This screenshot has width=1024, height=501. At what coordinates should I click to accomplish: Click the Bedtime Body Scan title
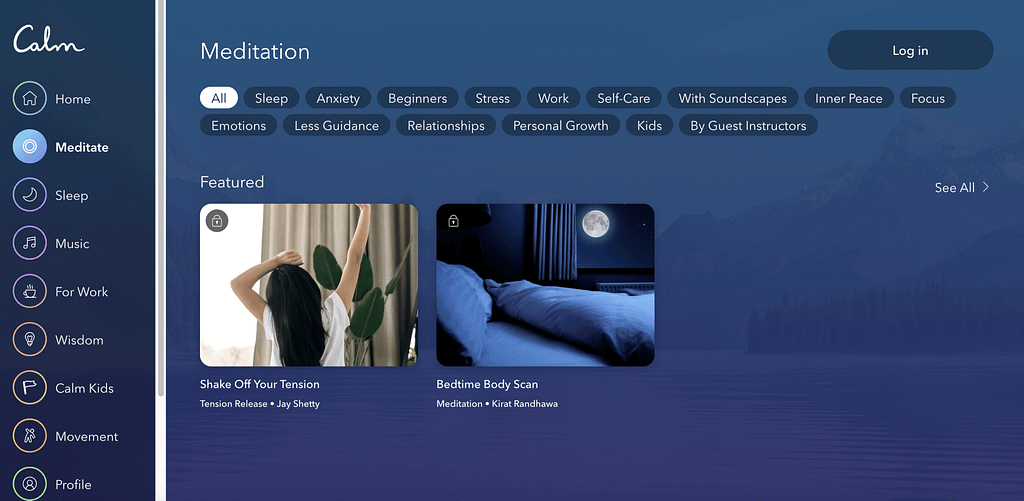[x=487, y=384]
